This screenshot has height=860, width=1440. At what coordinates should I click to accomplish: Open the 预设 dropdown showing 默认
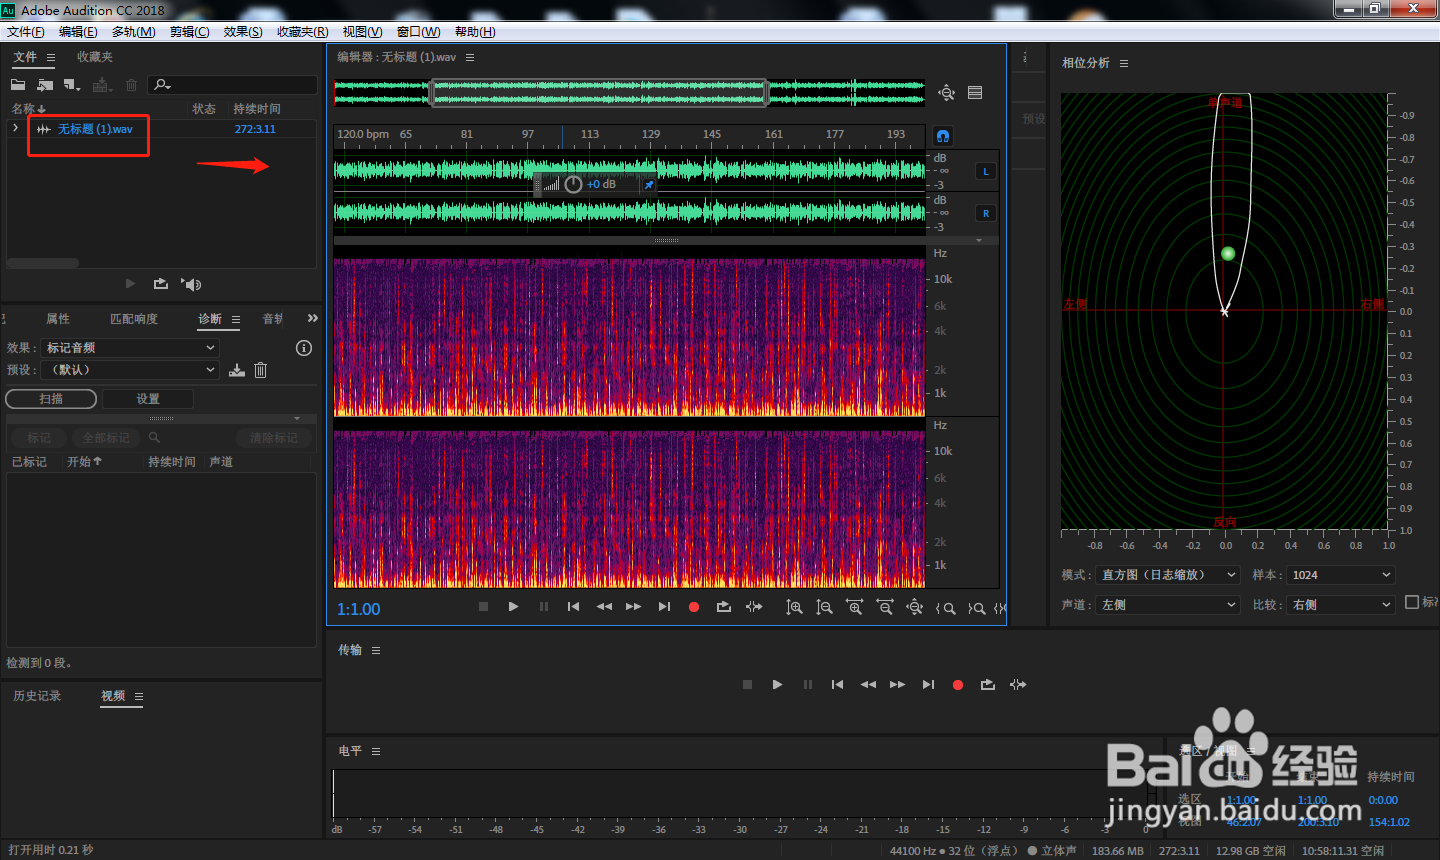click(x=131, y=370)
